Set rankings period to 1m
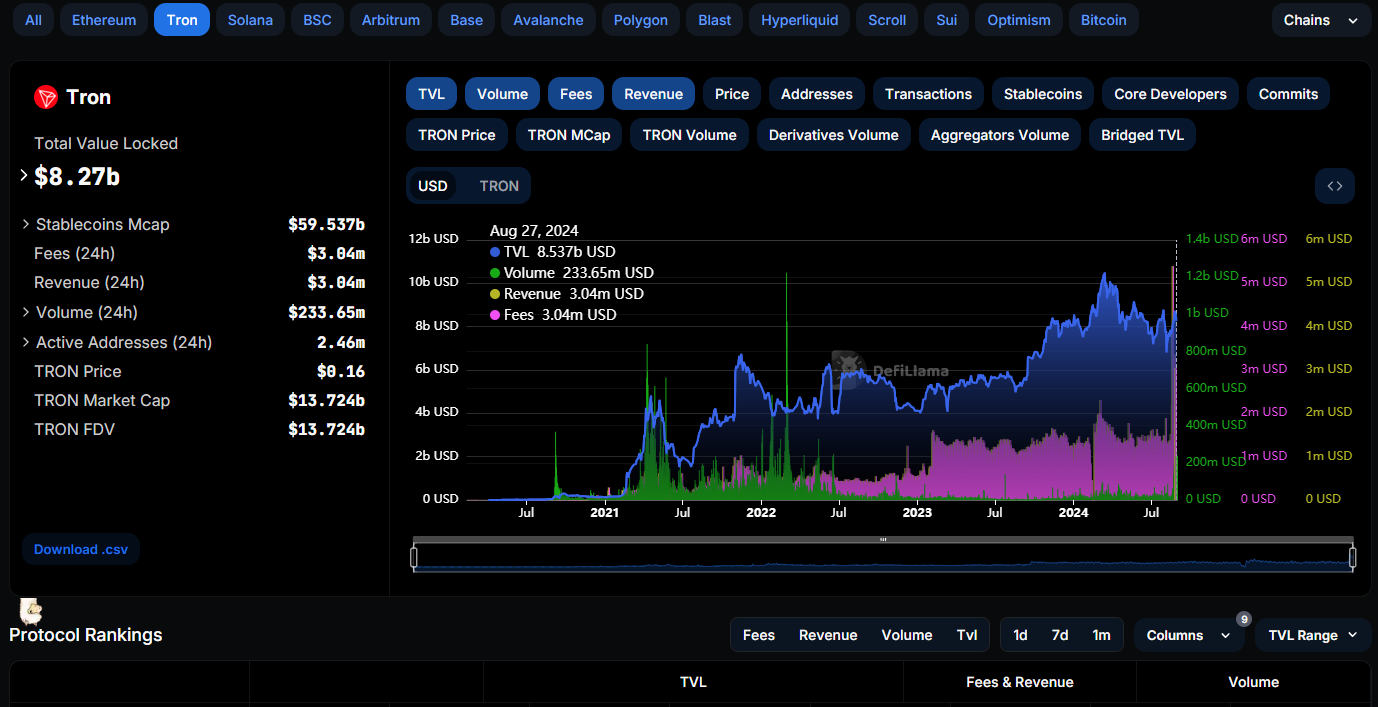Screen dimensions: 1378x707 [x=1101, y=635]
